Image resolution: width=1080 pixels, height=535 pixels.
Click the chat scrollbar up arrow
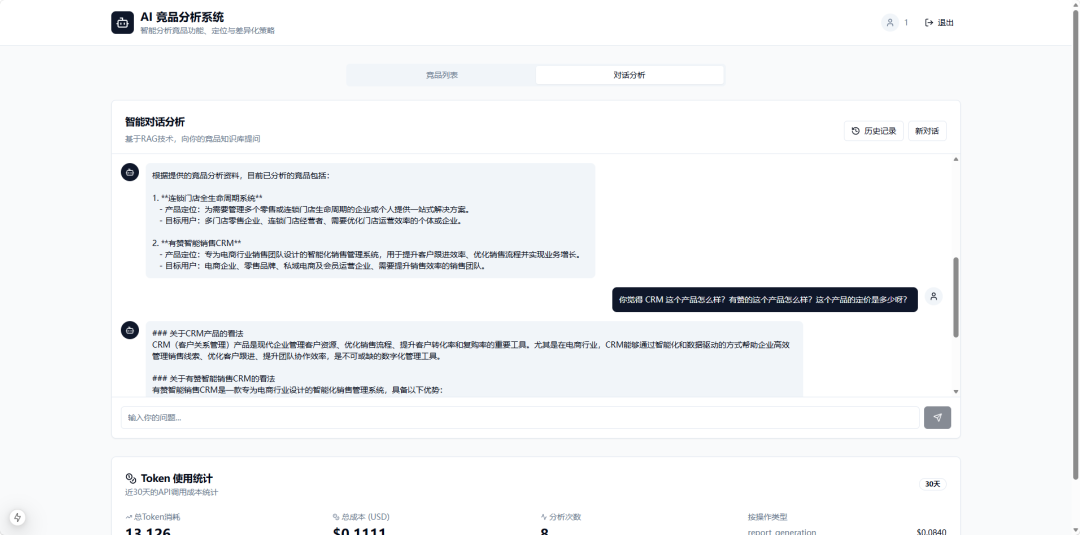(x=956, y=159)
